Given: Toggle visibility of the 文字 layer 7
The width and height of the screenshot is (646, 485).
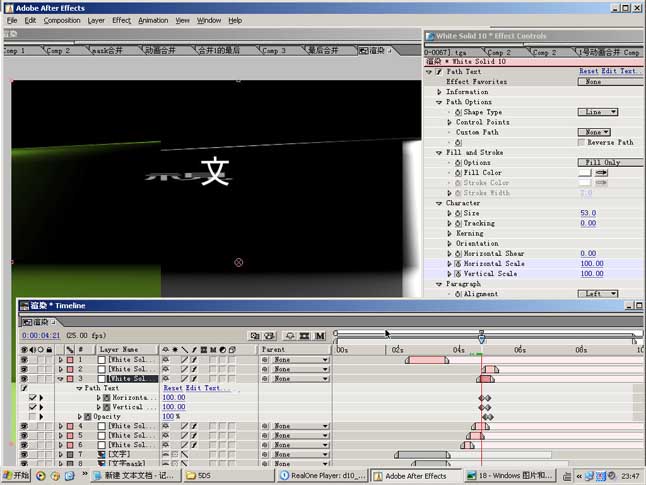Looking at the screenshot, I should [x=24, y=455].
